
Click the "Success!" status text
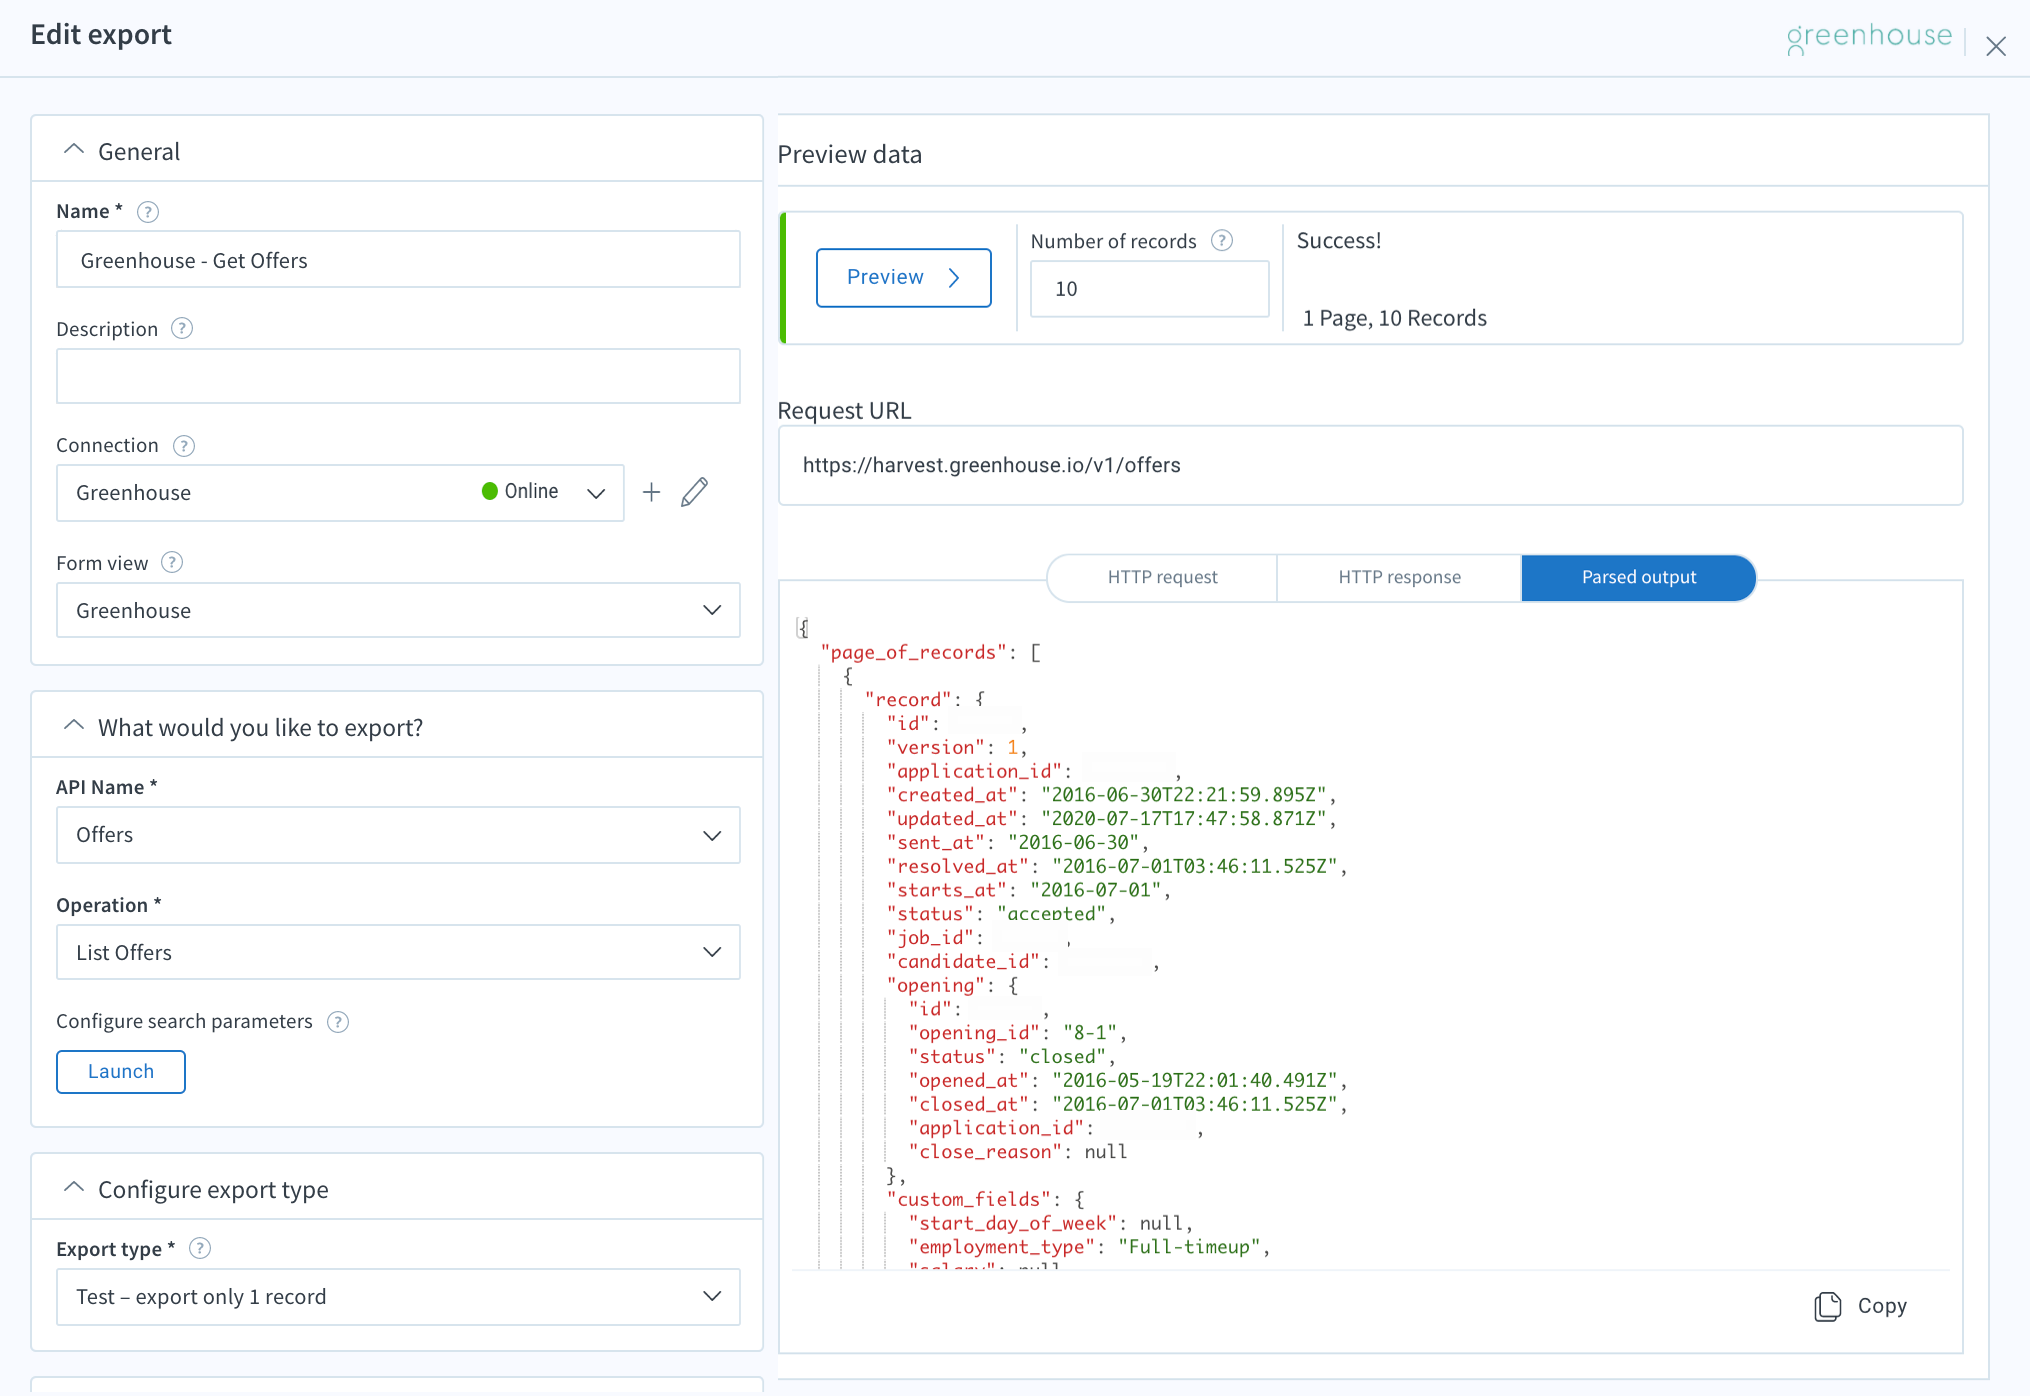pyautogui.click(x=1339, y=241)
